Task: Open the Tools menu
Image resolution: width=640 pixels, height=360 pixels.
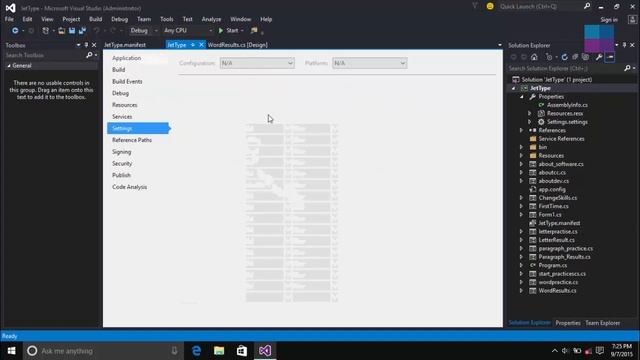Action: click(x=167, y=19)
